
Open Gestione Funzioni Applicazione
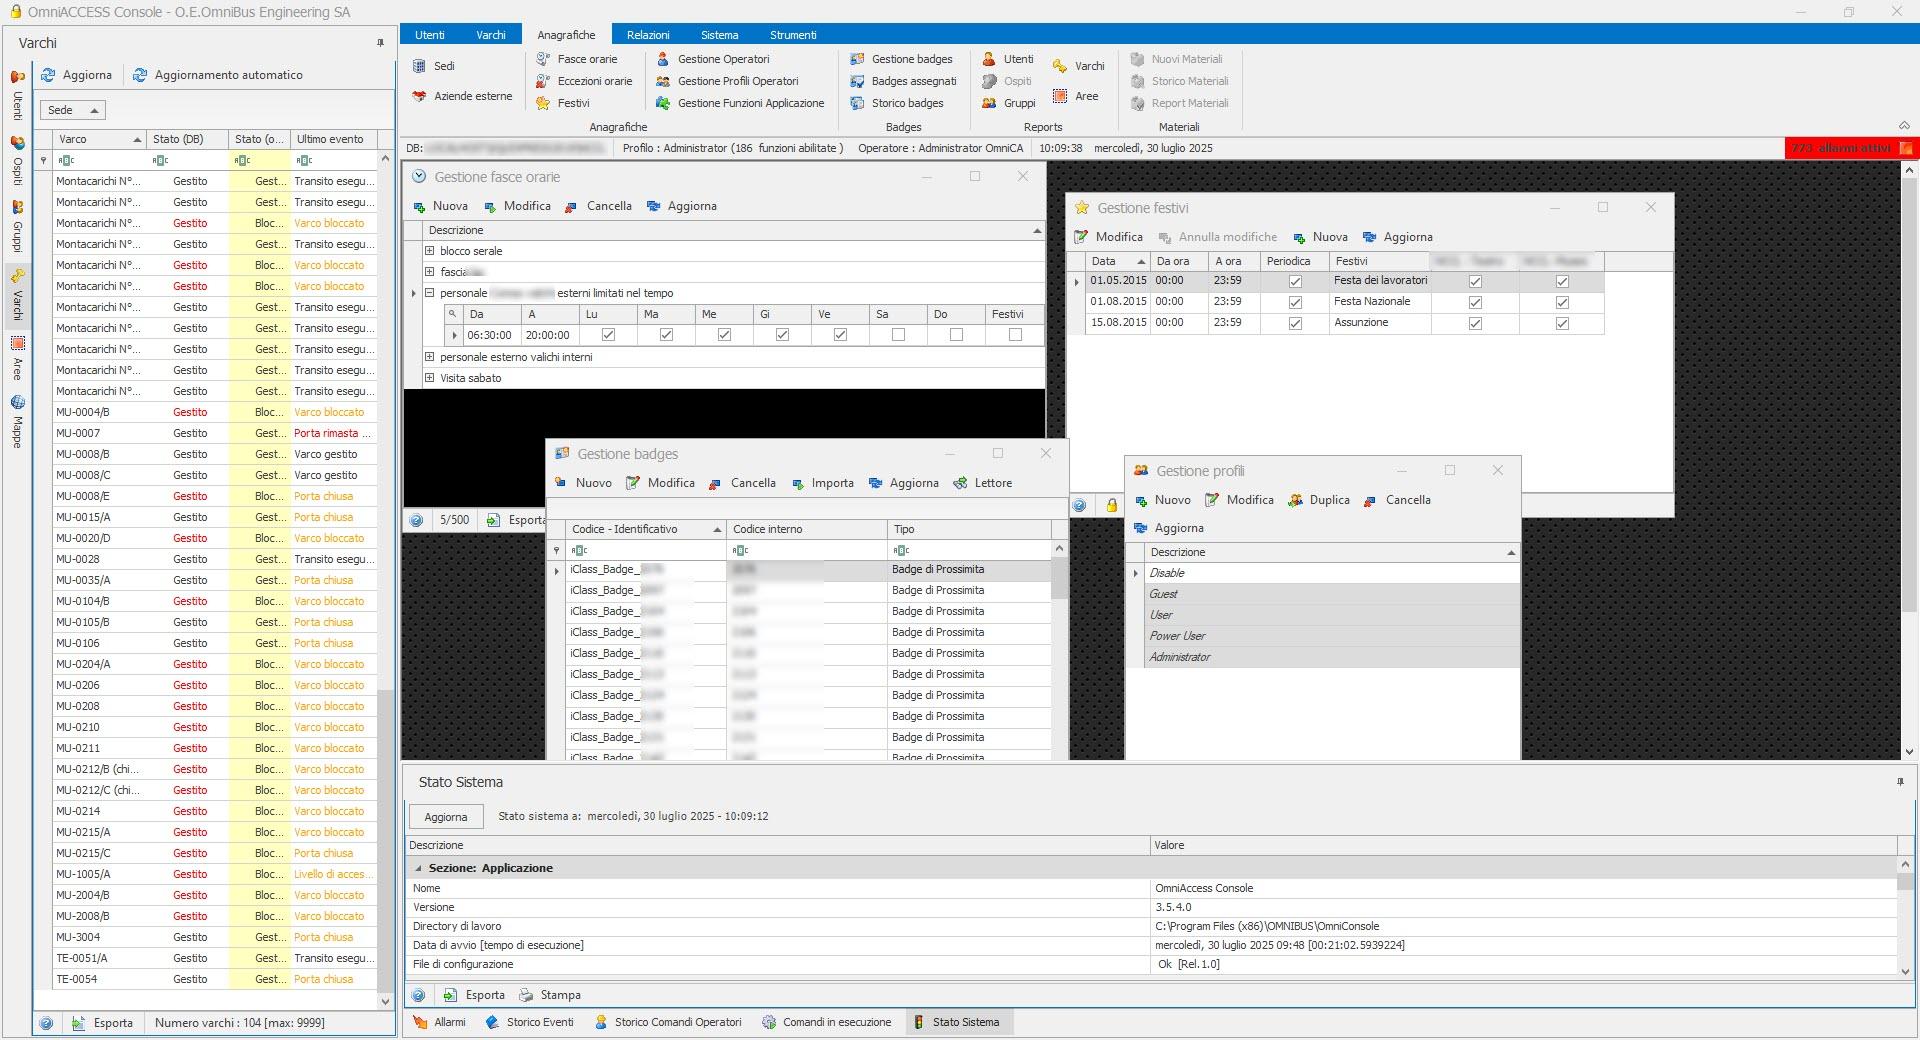pos(740,103)
